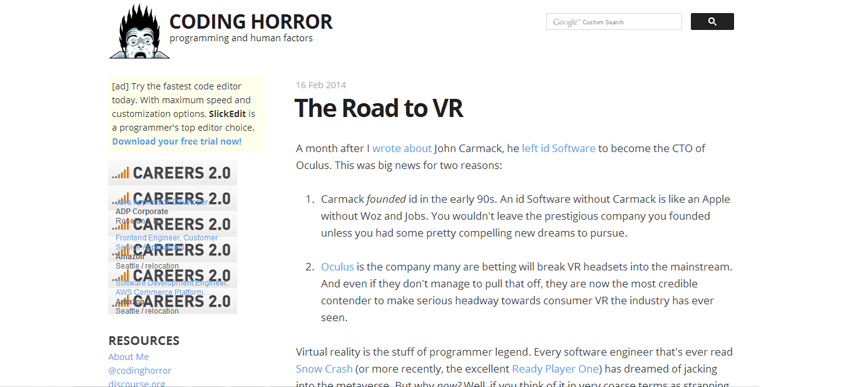Screen dimensions: 843x387
Task: Open The Road to VR article title
Action: pyautogui.click(x=379, y=108)
